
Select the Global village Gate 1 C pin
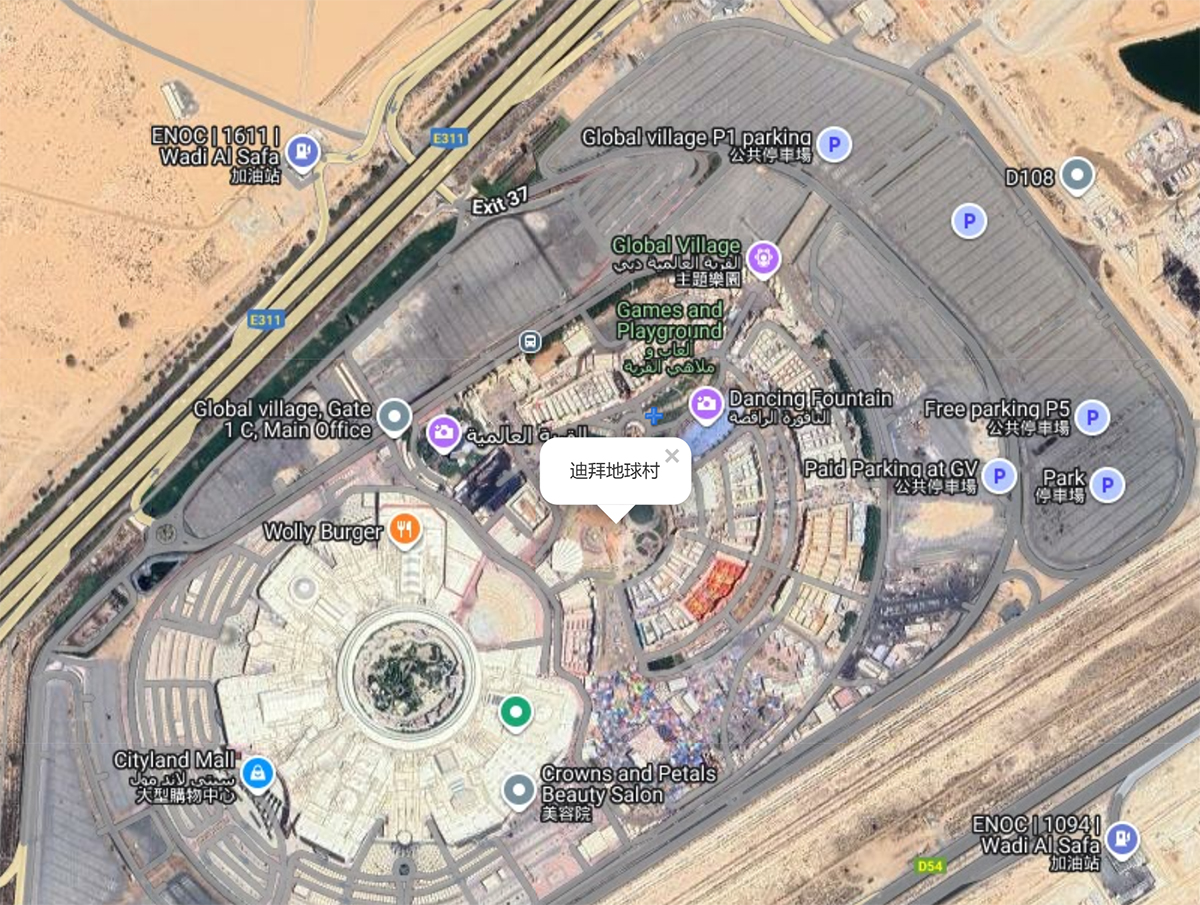pyautogui.click(x=396, y=417)
